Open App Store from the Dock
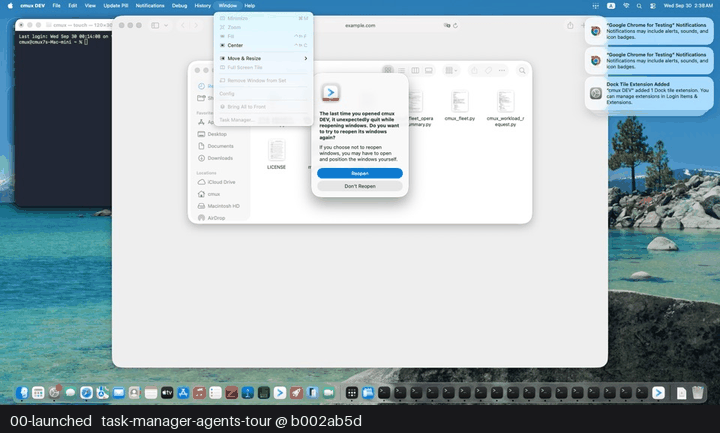The height and width of the screenshot is (433, 720). pos(183,393)
